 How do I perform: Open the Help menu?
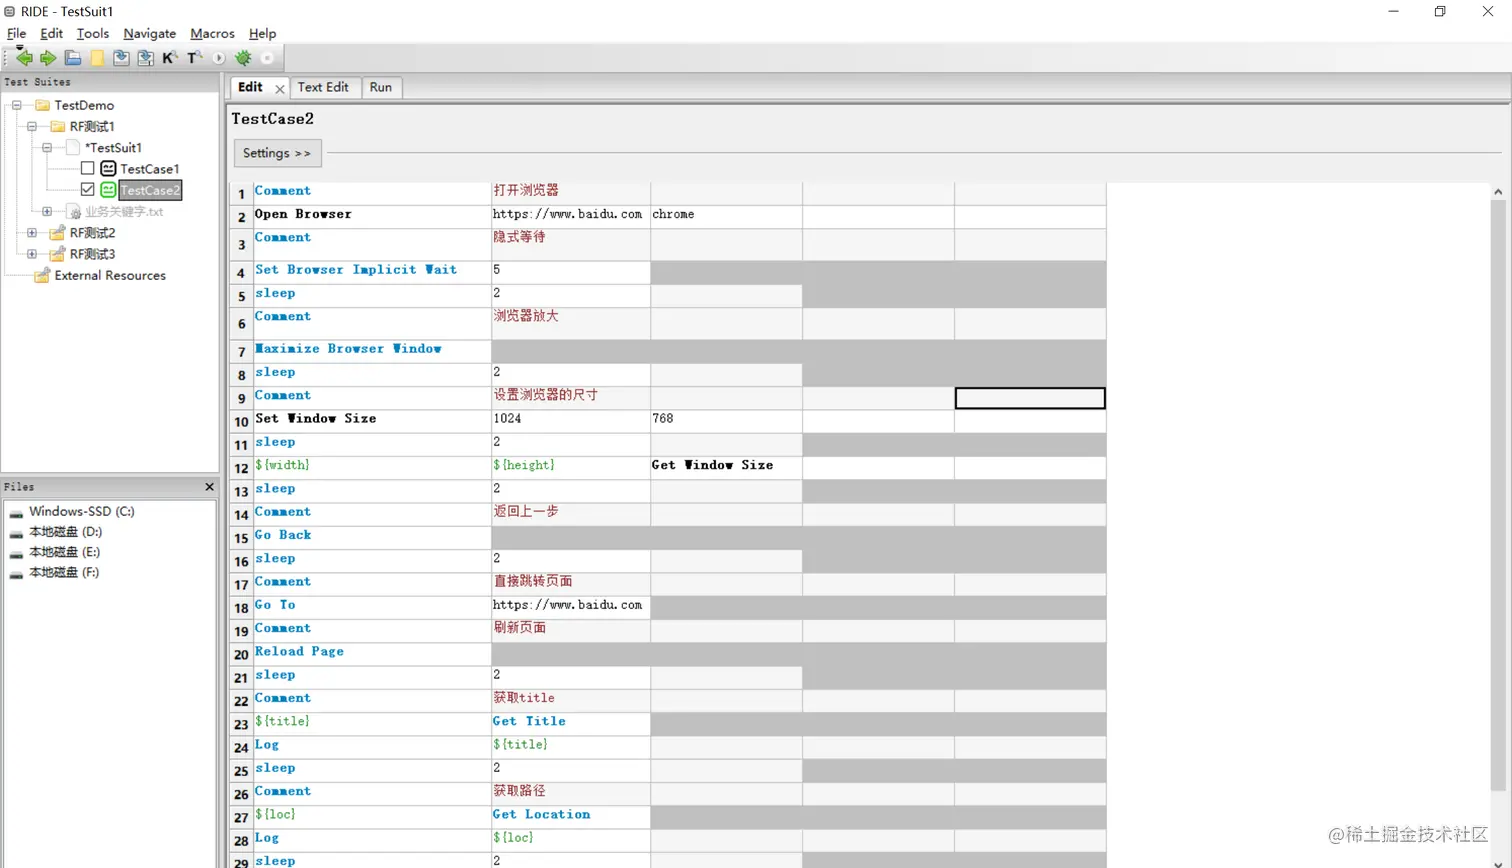[262, 33]
